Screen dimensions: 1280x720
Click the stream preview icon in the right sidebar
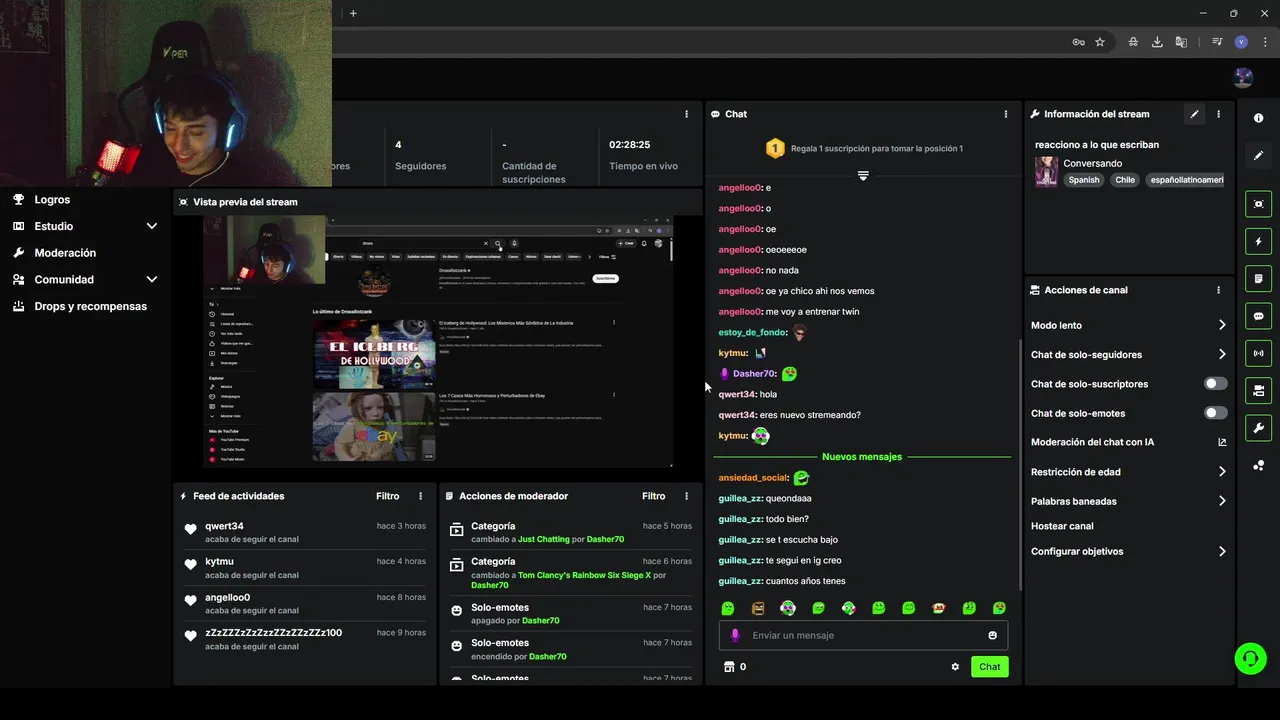(1258, 204)
